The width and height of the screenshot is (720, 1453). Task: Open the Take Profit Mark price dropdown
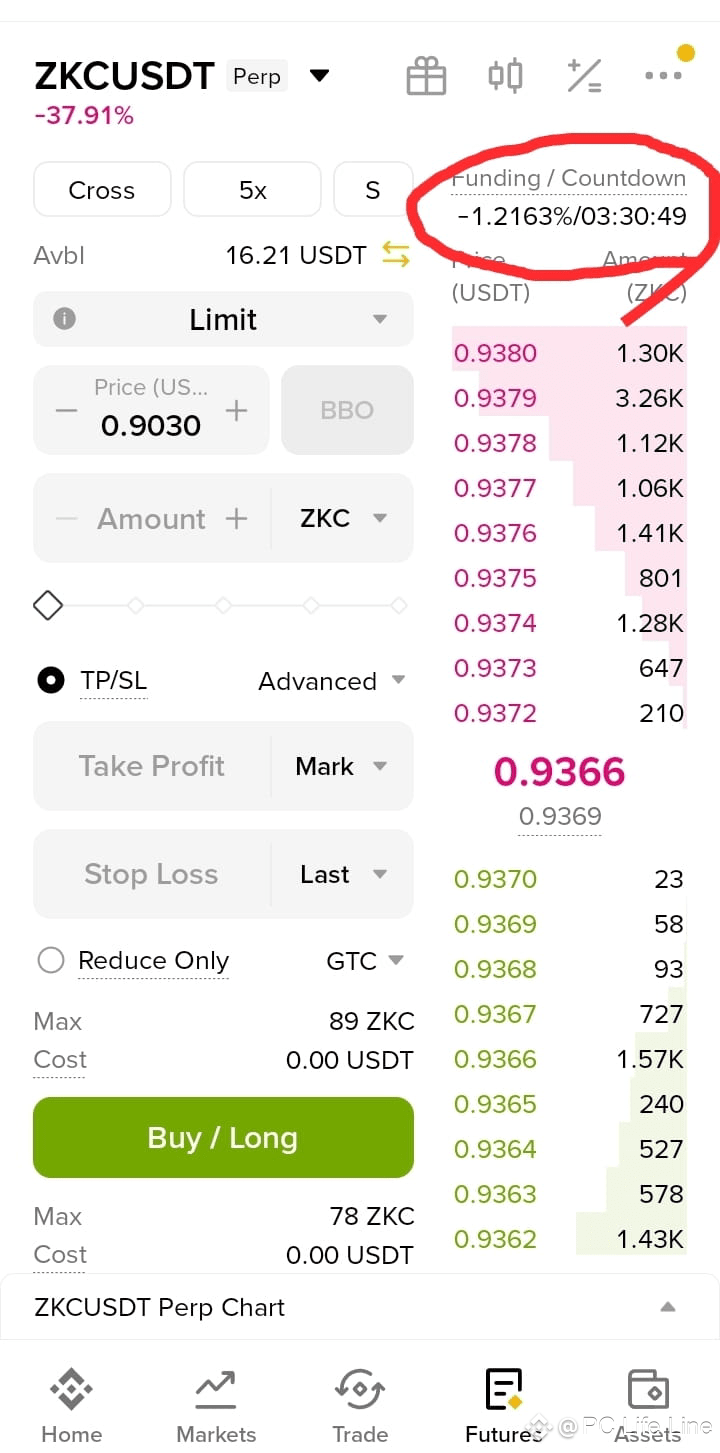(341, 766)
